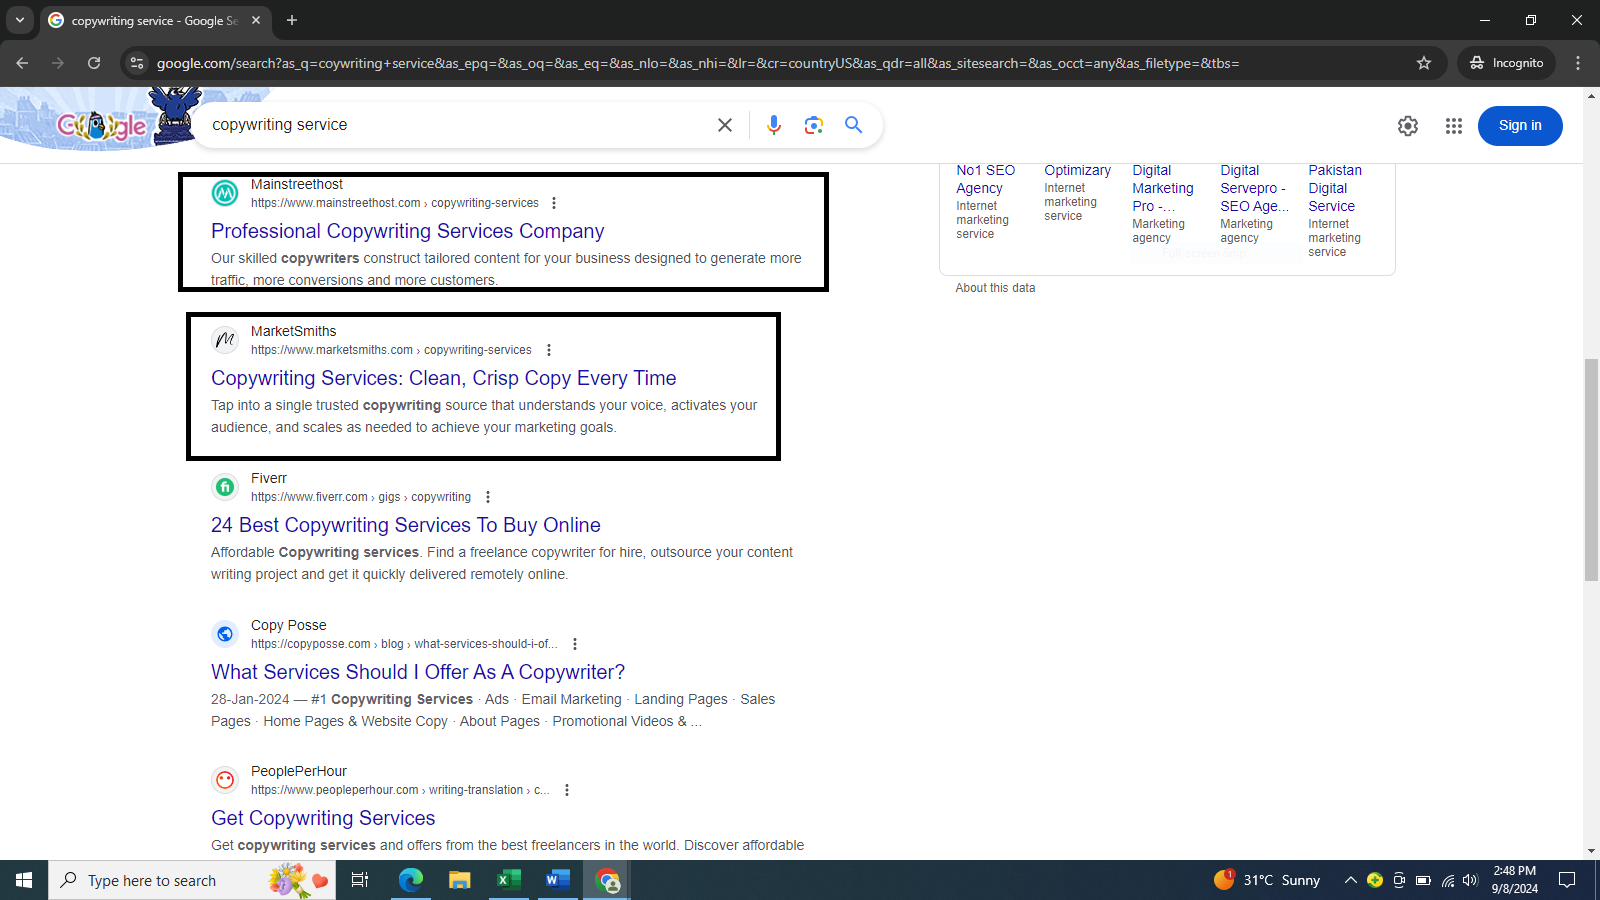Open clock and calendar 2:48 PM
Viewport: 1600px width, 900px height.
coord(1515,880)
